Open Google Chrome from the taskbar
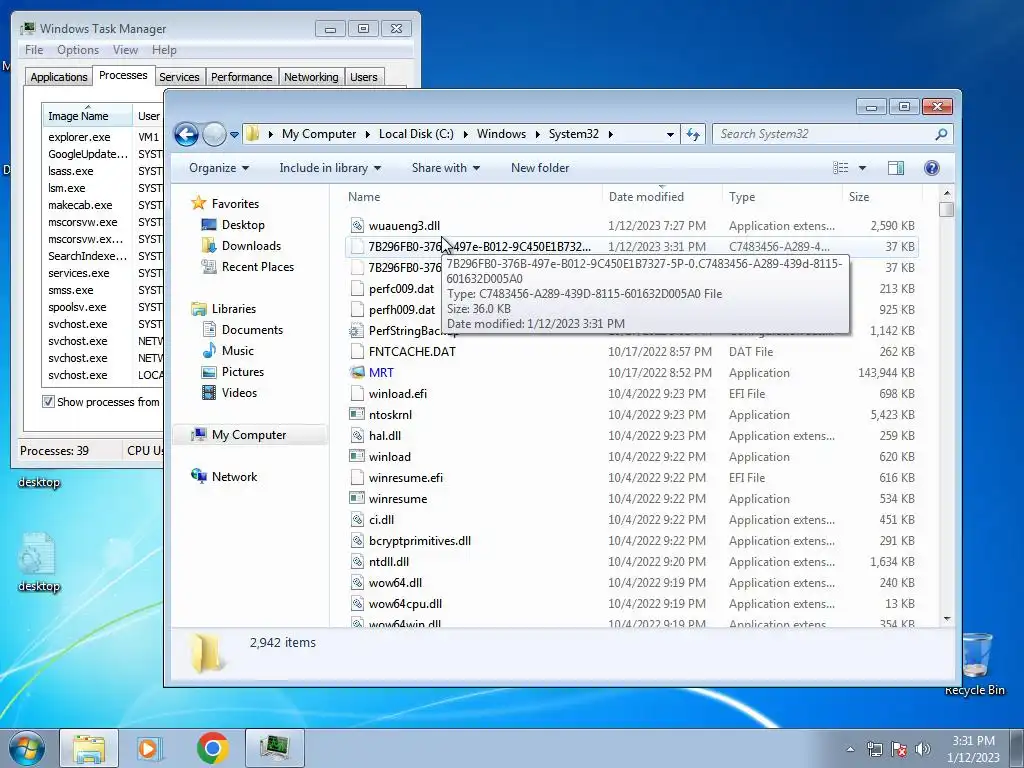The height and width of the screenshot is (768, 1024). coord(212,748)
